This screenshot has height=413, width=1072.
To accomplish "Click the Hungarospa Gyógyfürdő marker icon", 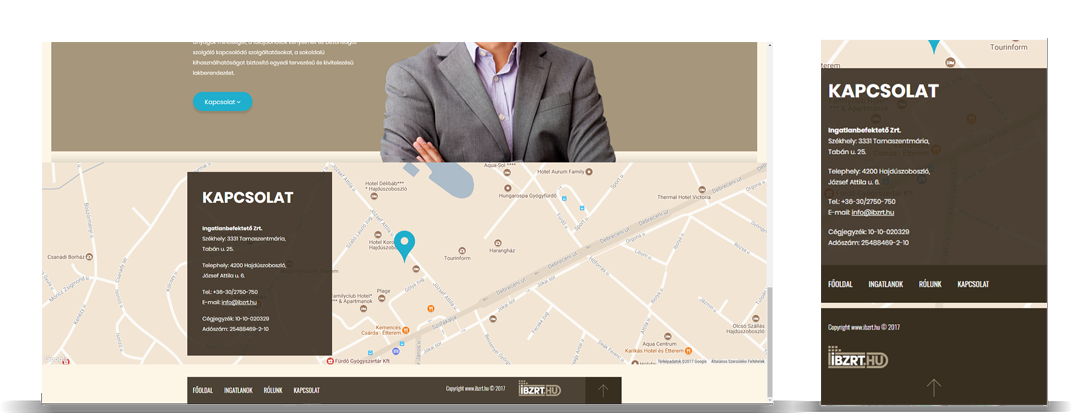I will pyautogui.click(x=507, y=187).
